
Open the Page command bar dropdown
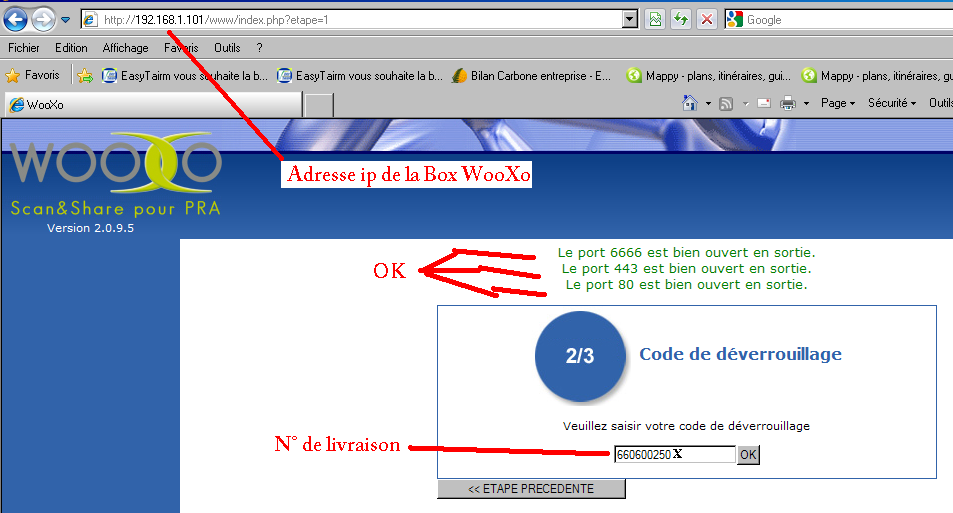[838, 103]
